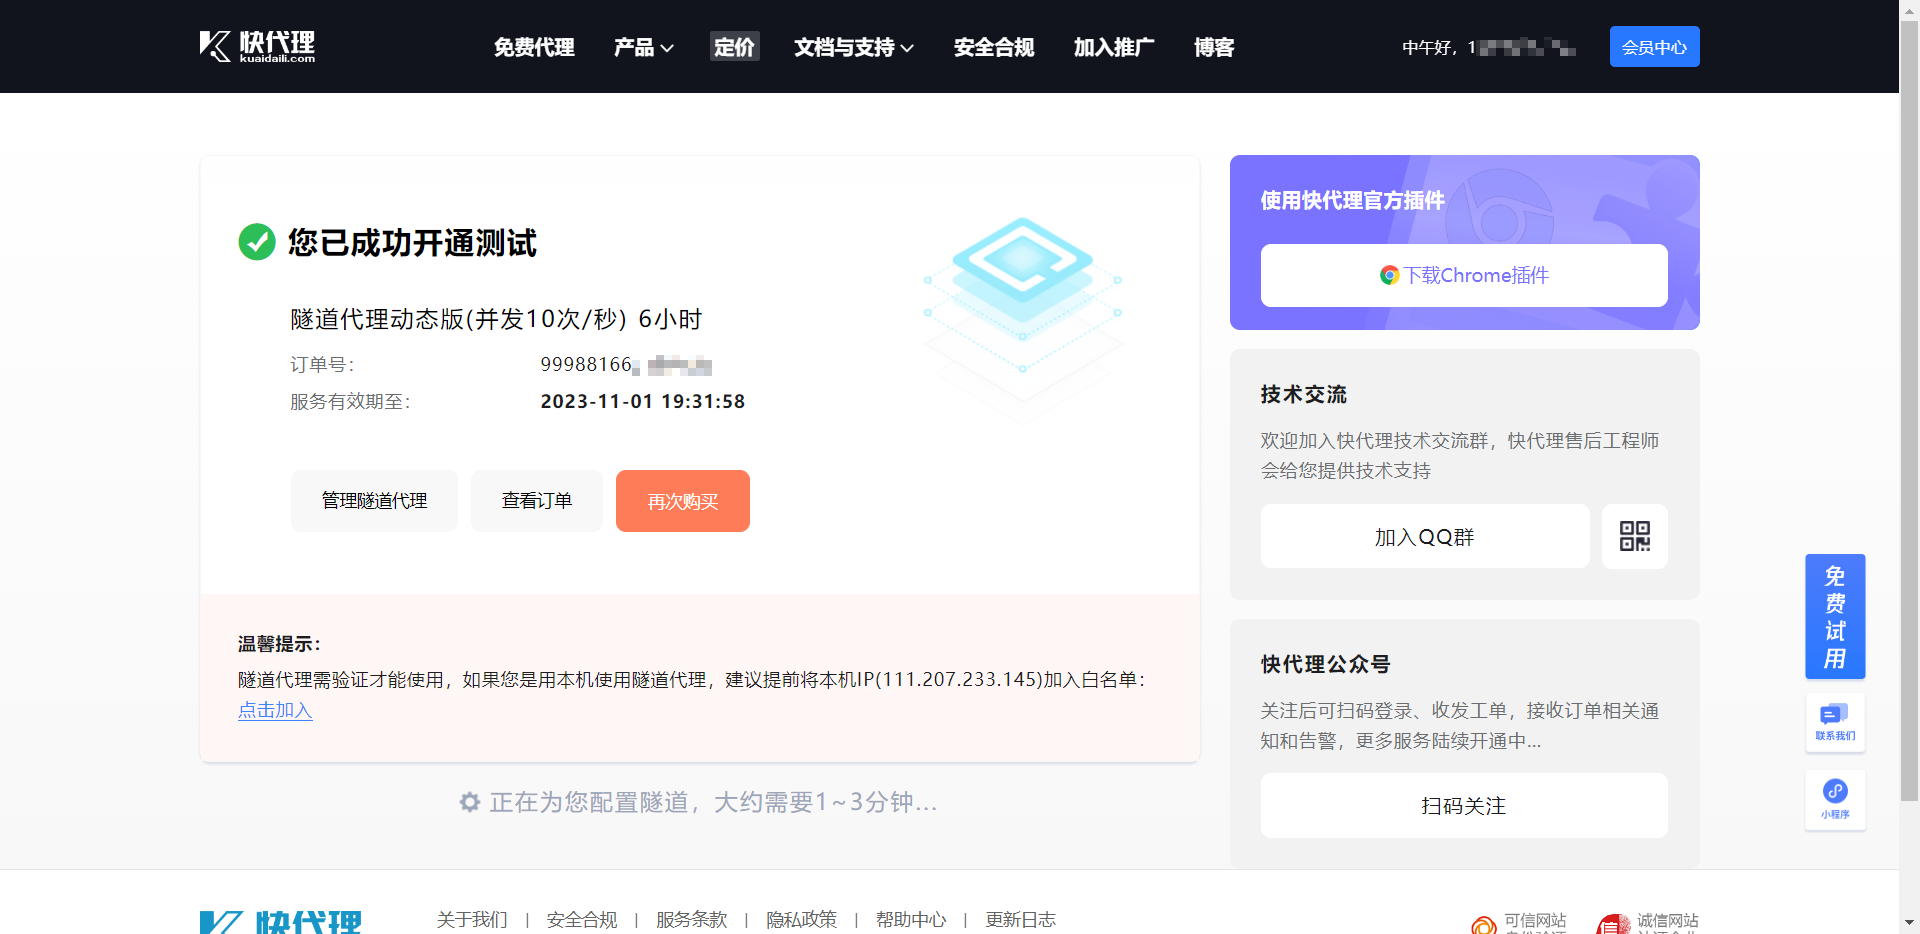
Task: Click the 服务有效期至 label
Action: point(350,401)
